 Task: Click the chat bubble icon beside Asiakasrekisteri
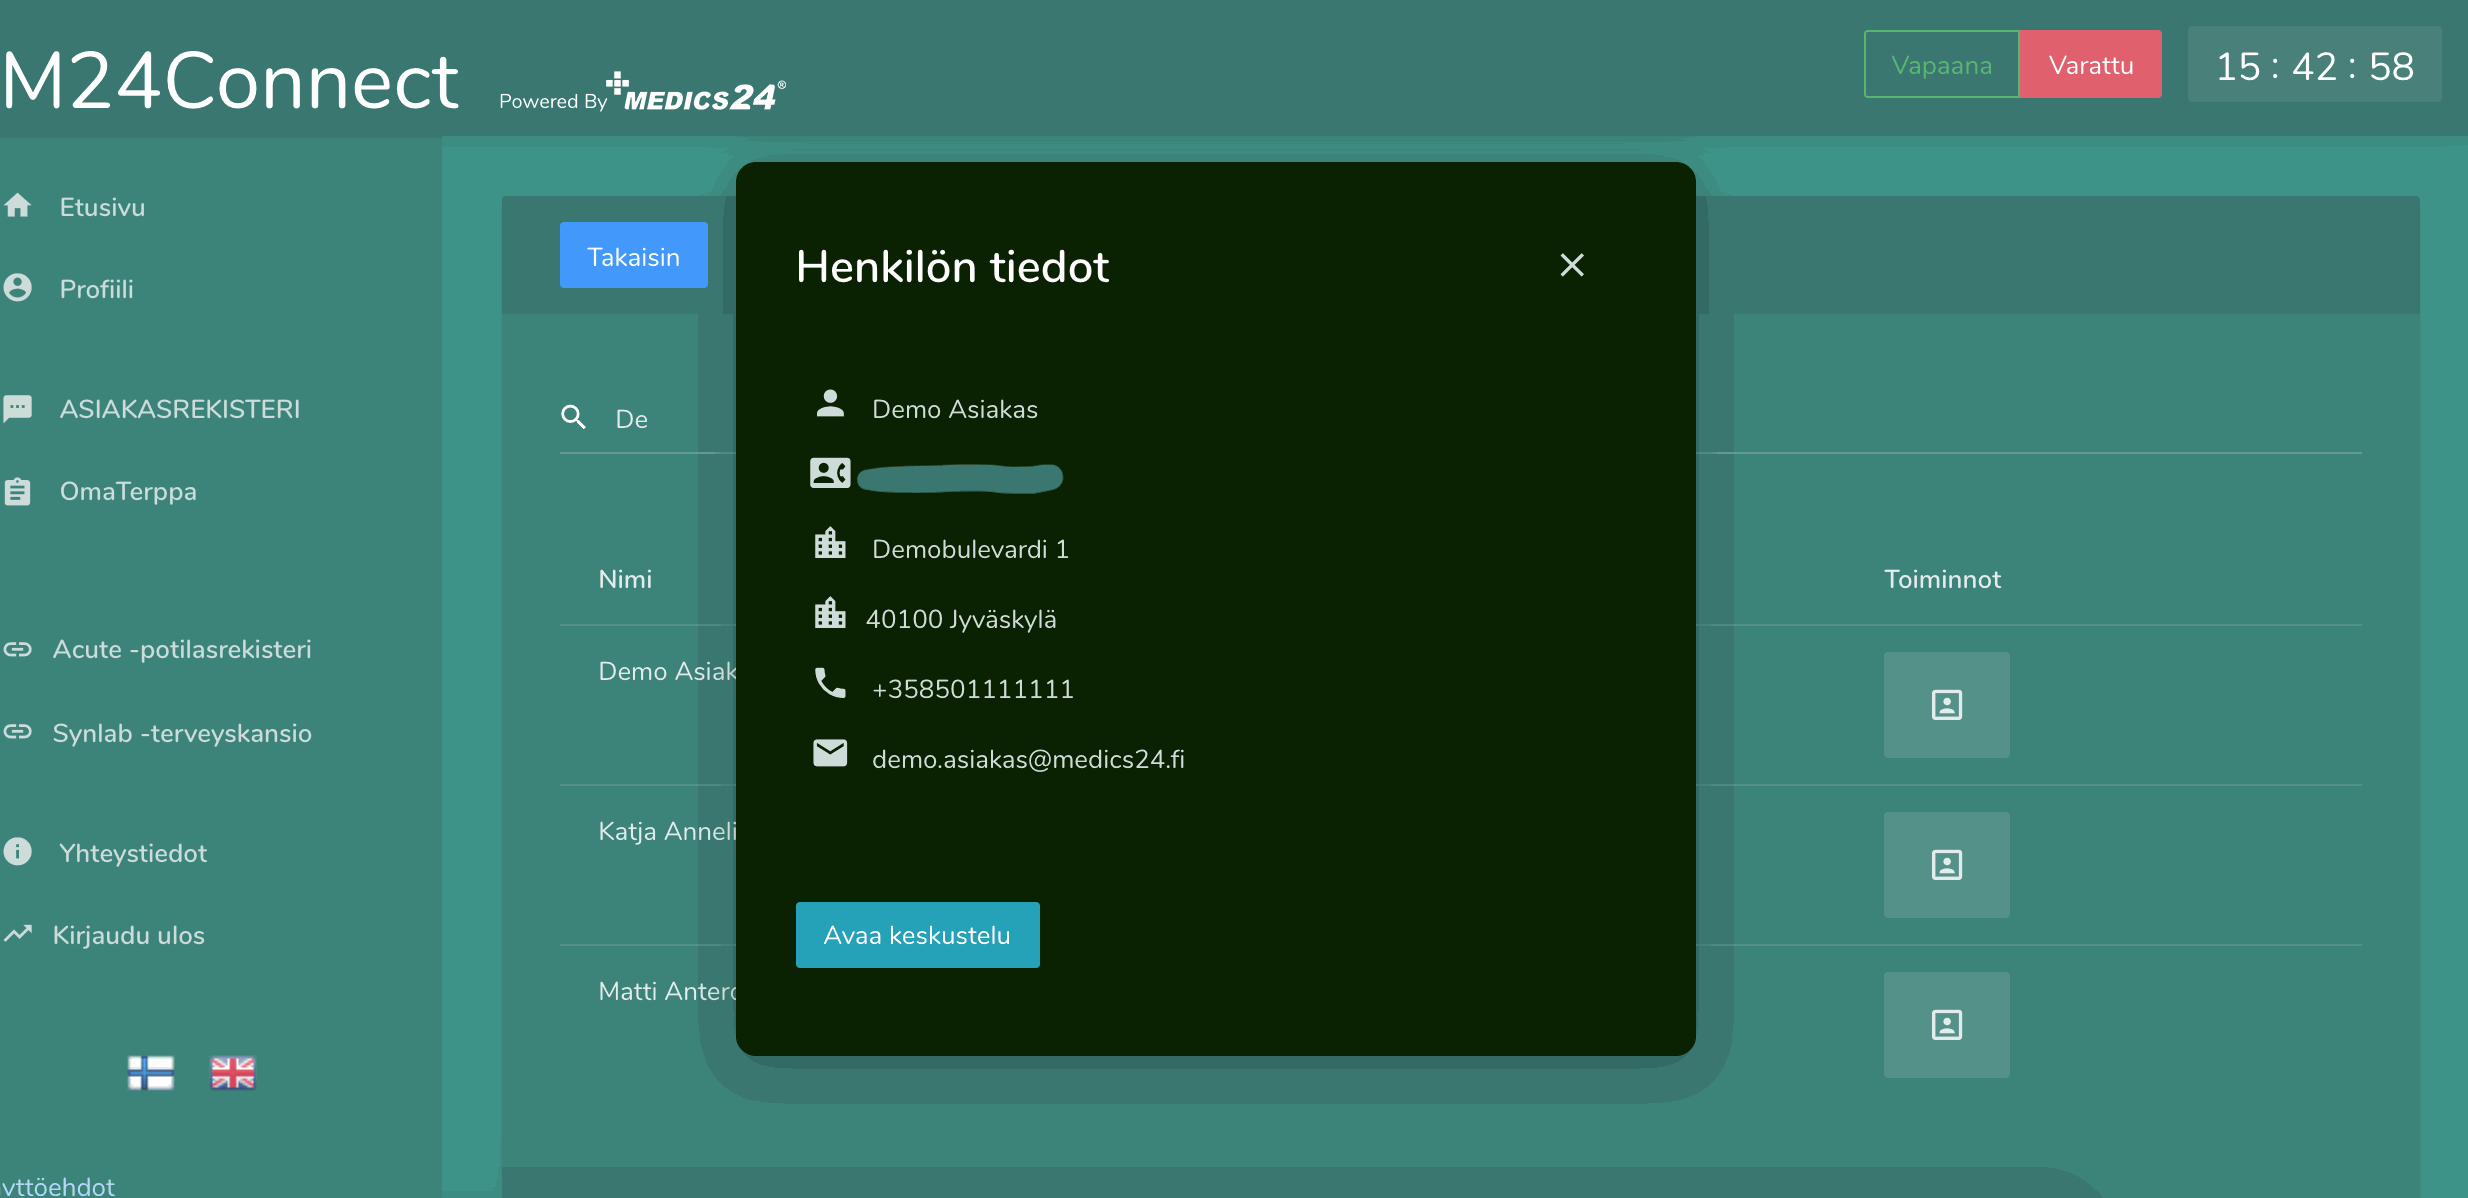18,408
